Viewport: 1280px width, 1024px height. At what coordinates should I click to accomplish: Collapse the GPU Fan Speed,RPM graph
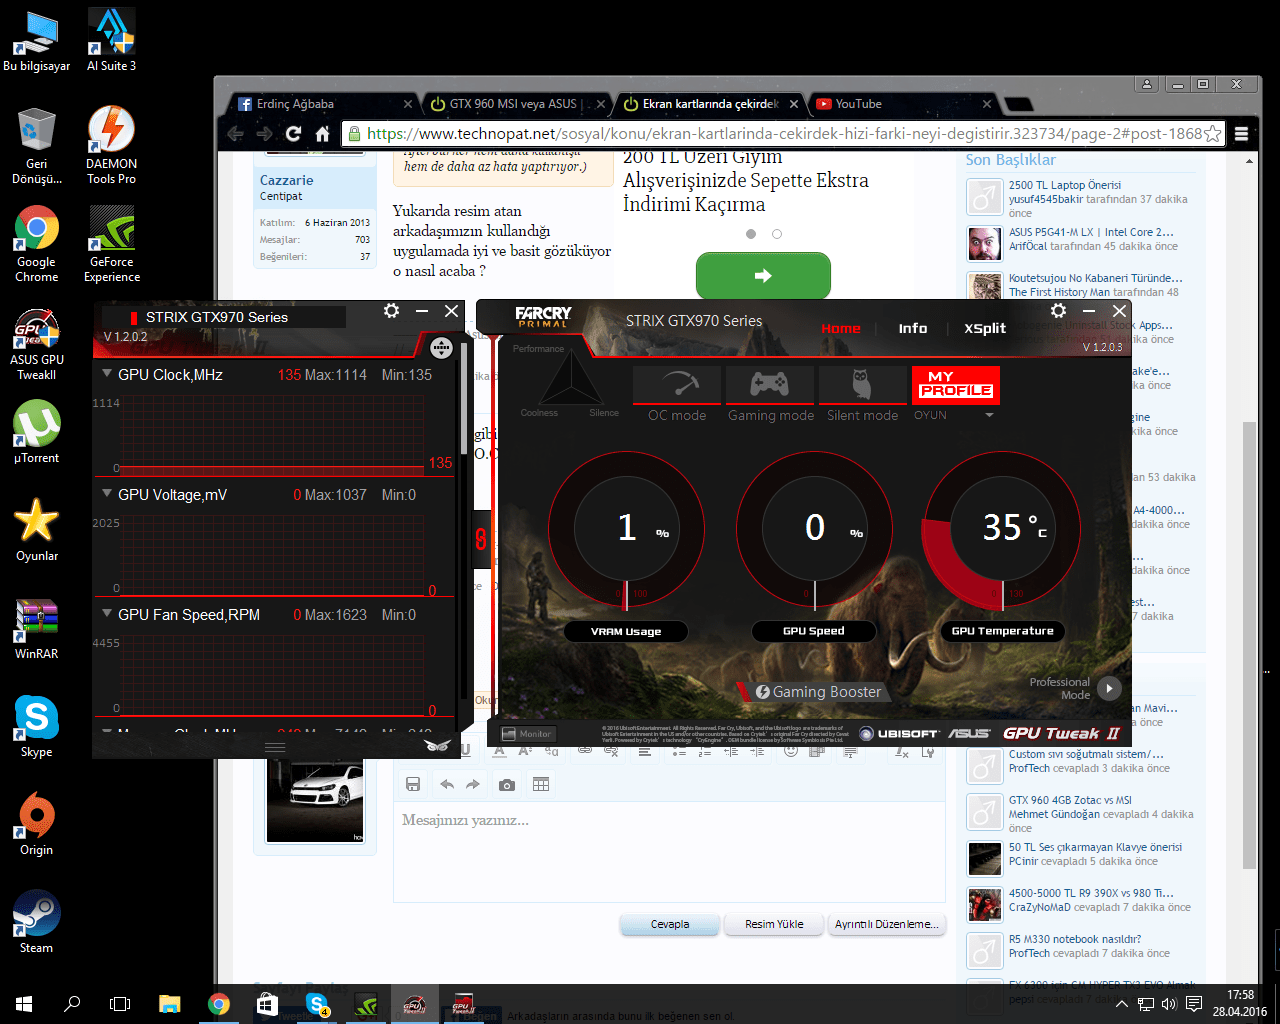(x=107, y=614)
